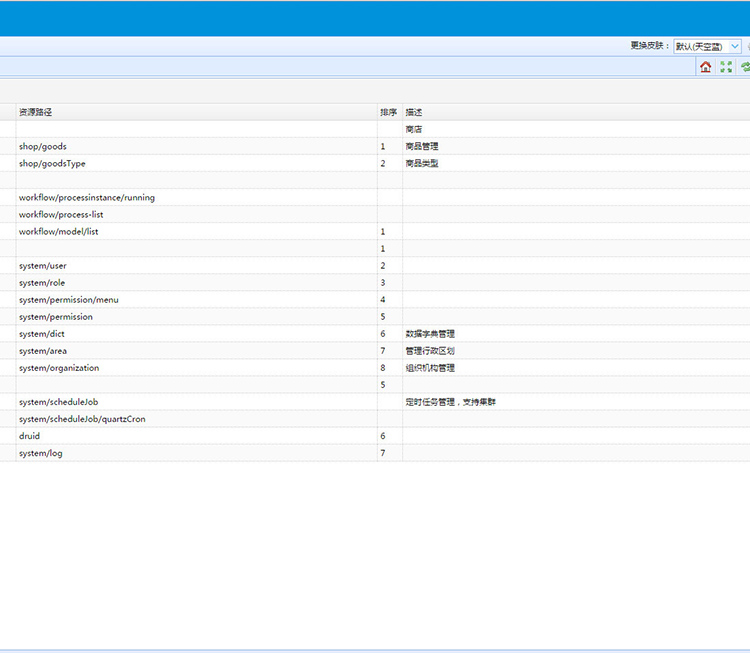The width and height of the screenshot is (750, 653).
Task: Select the system/organization path cell
Action: coord(196,368)
